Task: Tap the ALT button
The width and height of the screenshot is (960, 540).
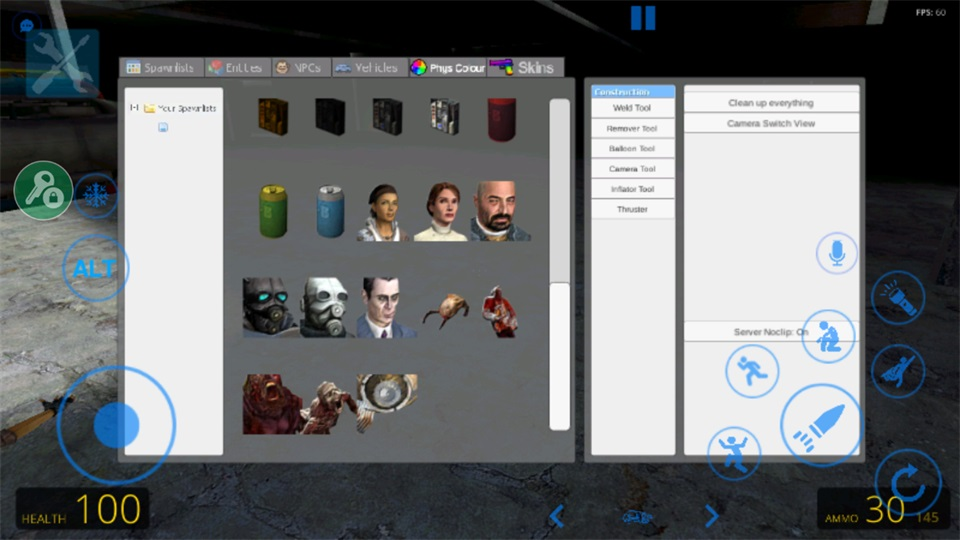Action: (95, 268)
